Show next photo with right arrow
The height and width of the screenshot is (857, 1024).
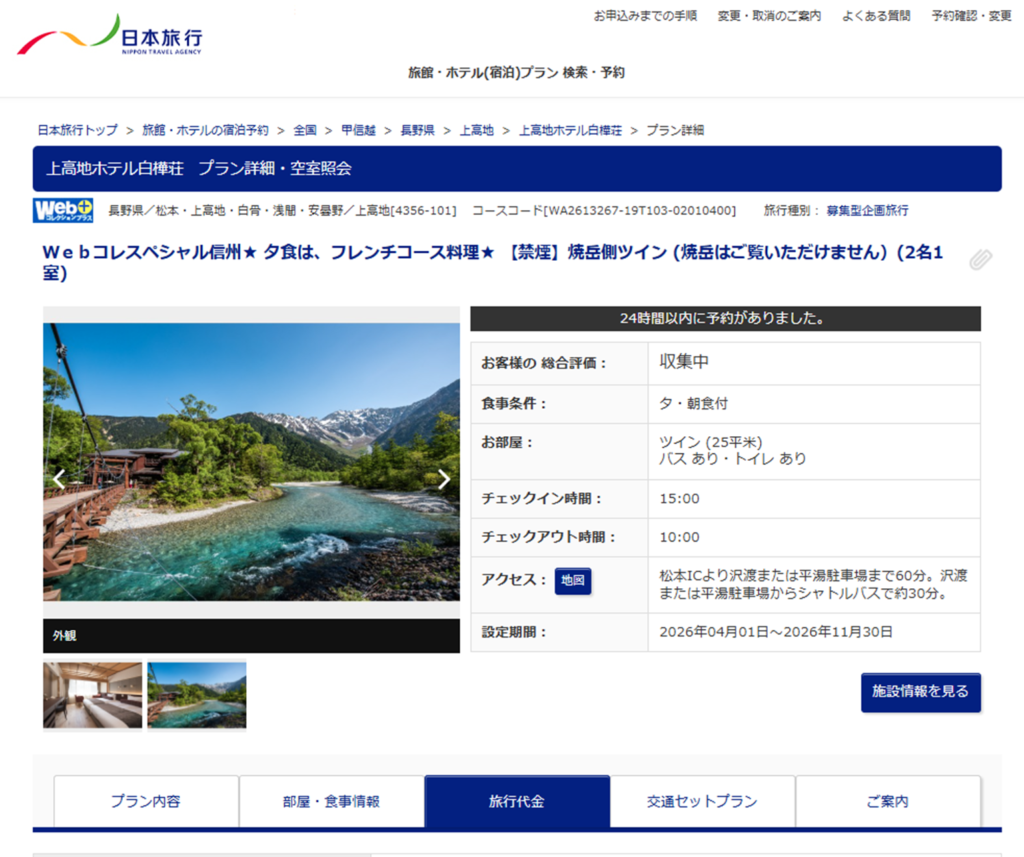tap(444, 479)
